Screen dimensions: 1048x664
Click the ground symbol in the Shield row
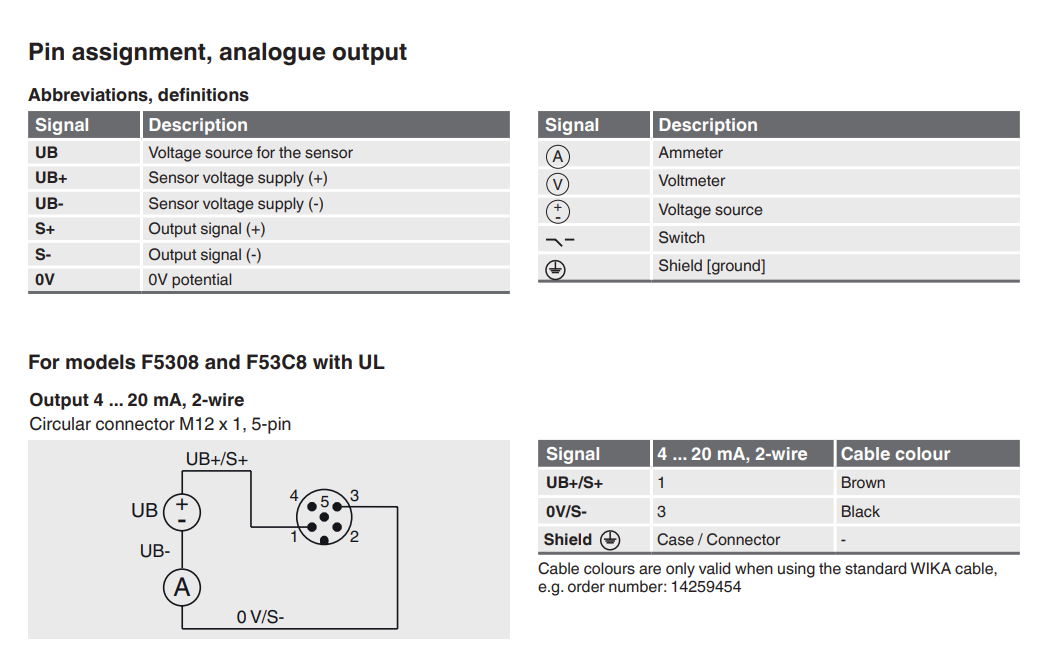(x=610, y=540)
